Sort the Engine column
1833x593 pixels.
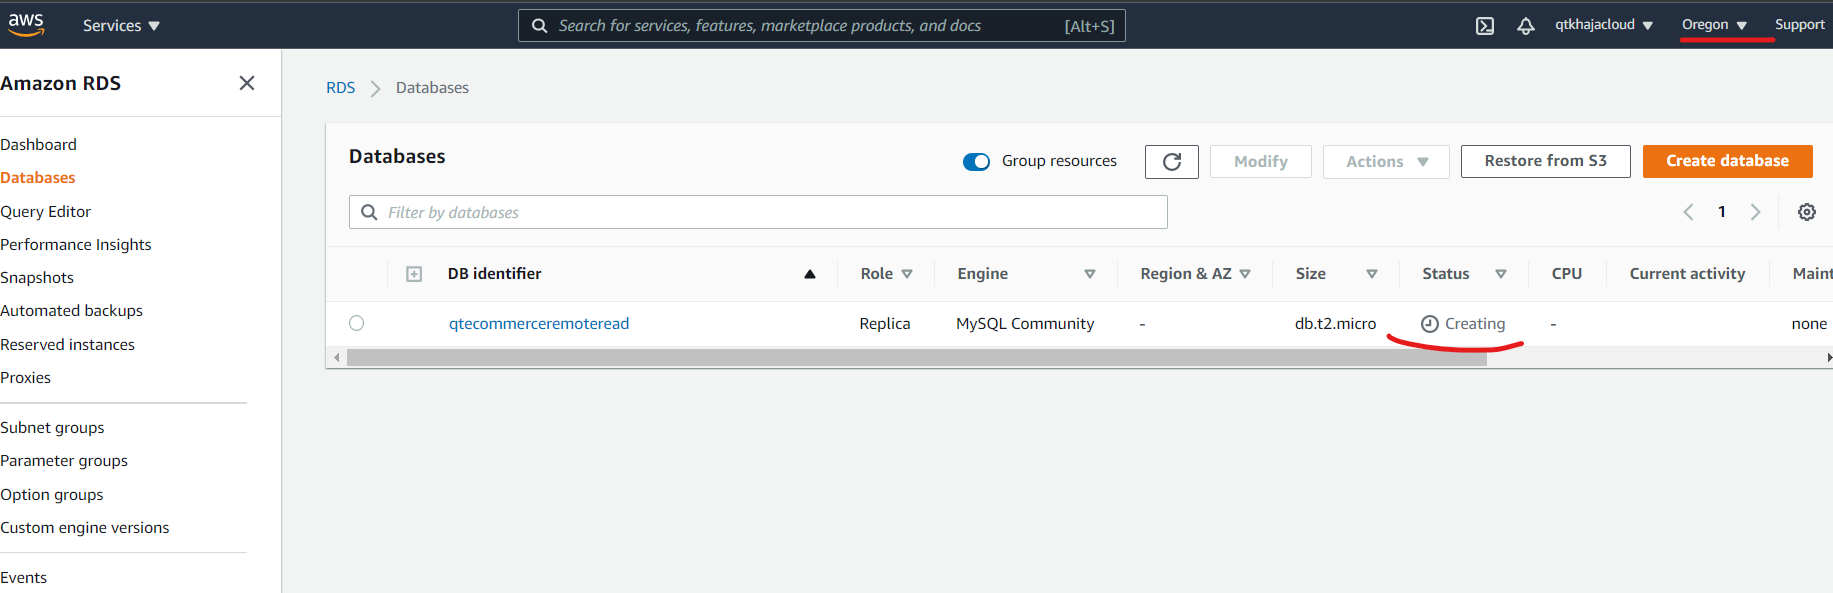[1090, 274]
